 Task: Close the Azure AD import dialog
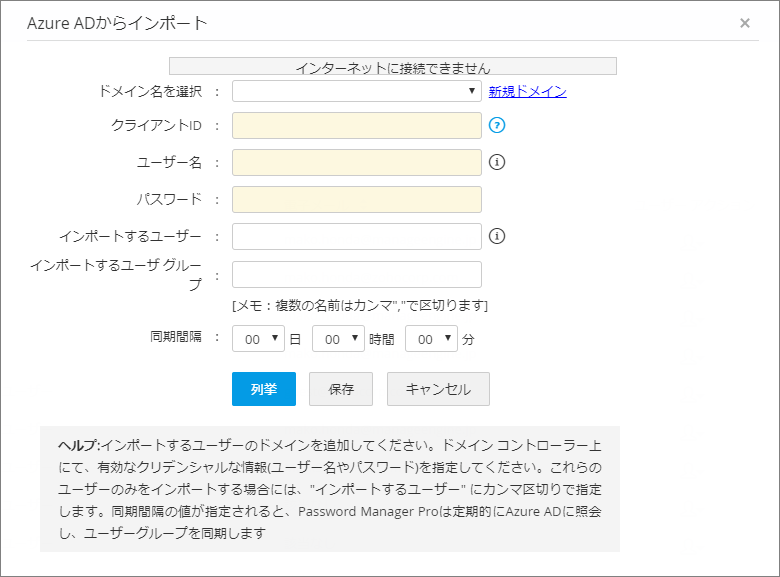click(x=745, y=23)
